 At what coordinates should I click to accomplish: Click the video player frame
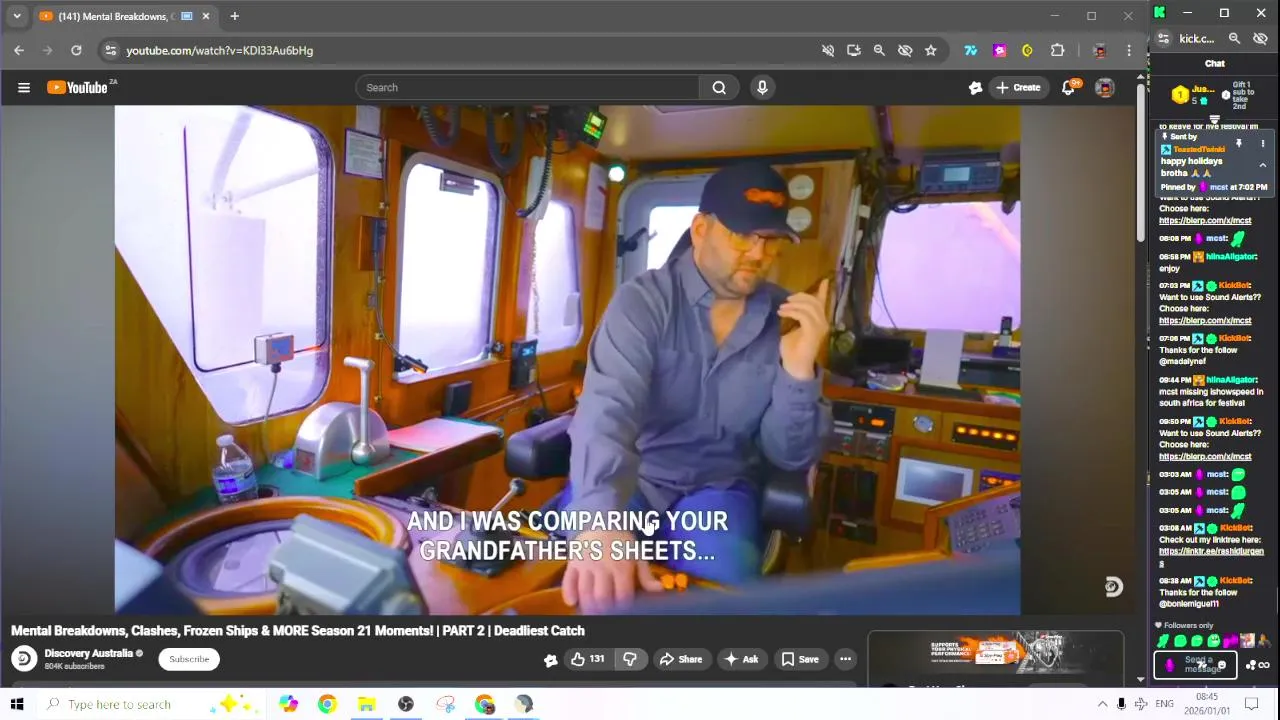coord(567,360)
